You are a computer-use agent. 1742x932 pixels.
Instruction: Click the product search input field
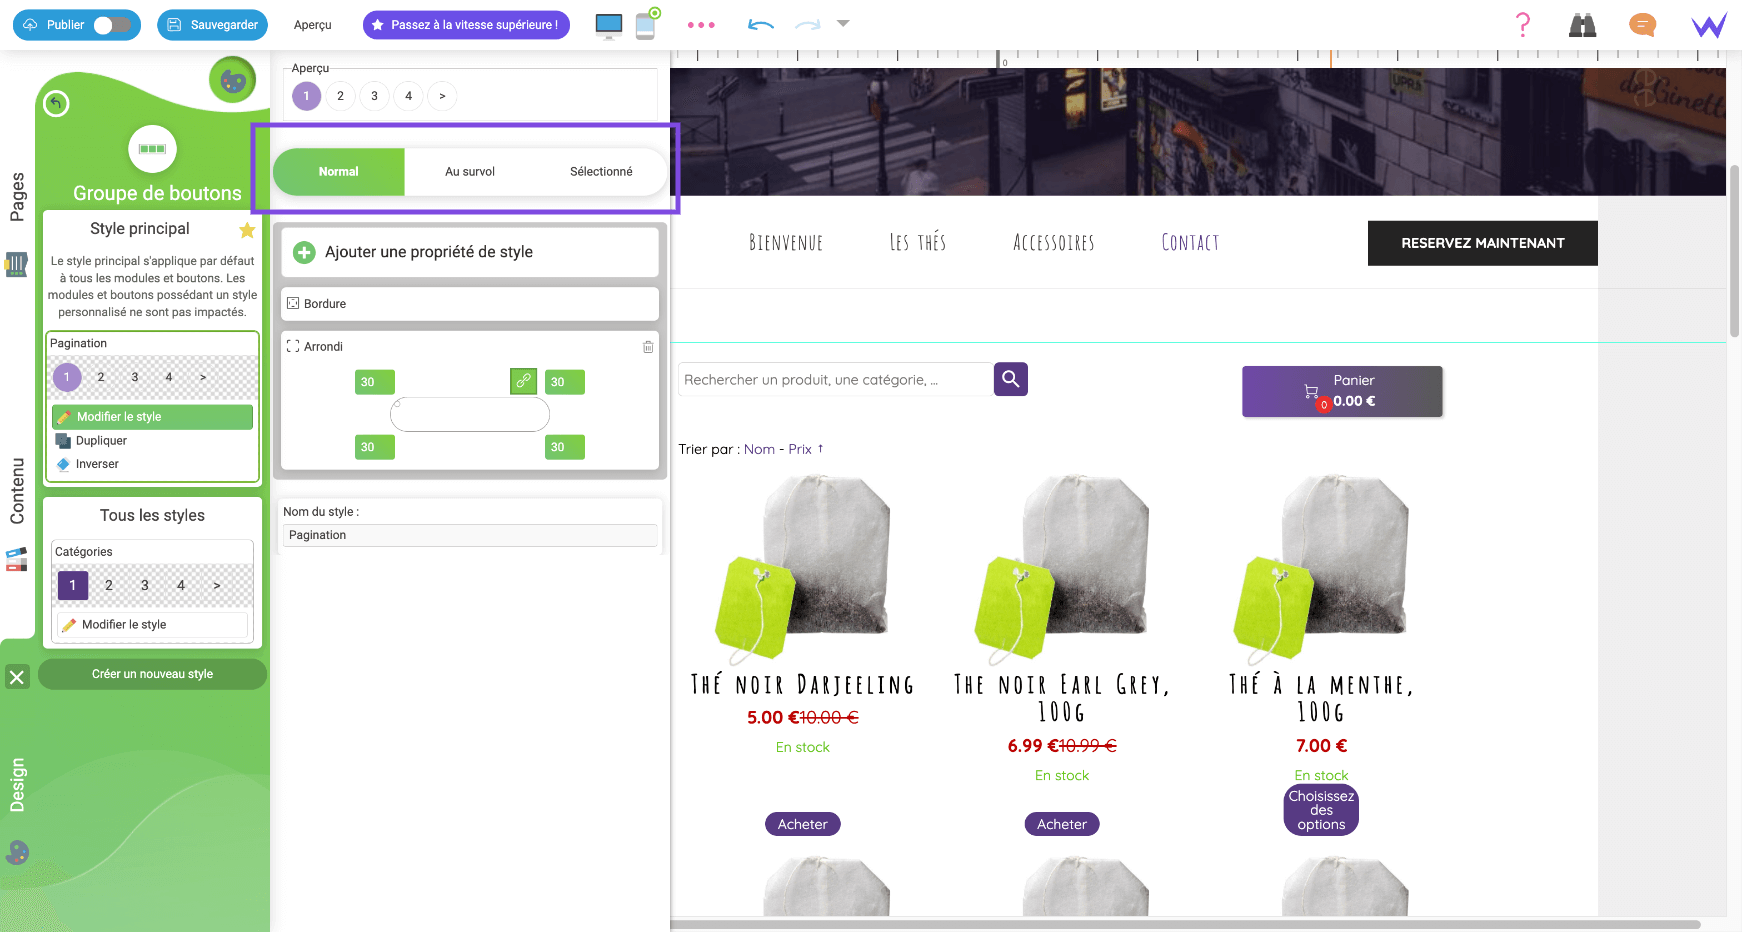(835, 380)
